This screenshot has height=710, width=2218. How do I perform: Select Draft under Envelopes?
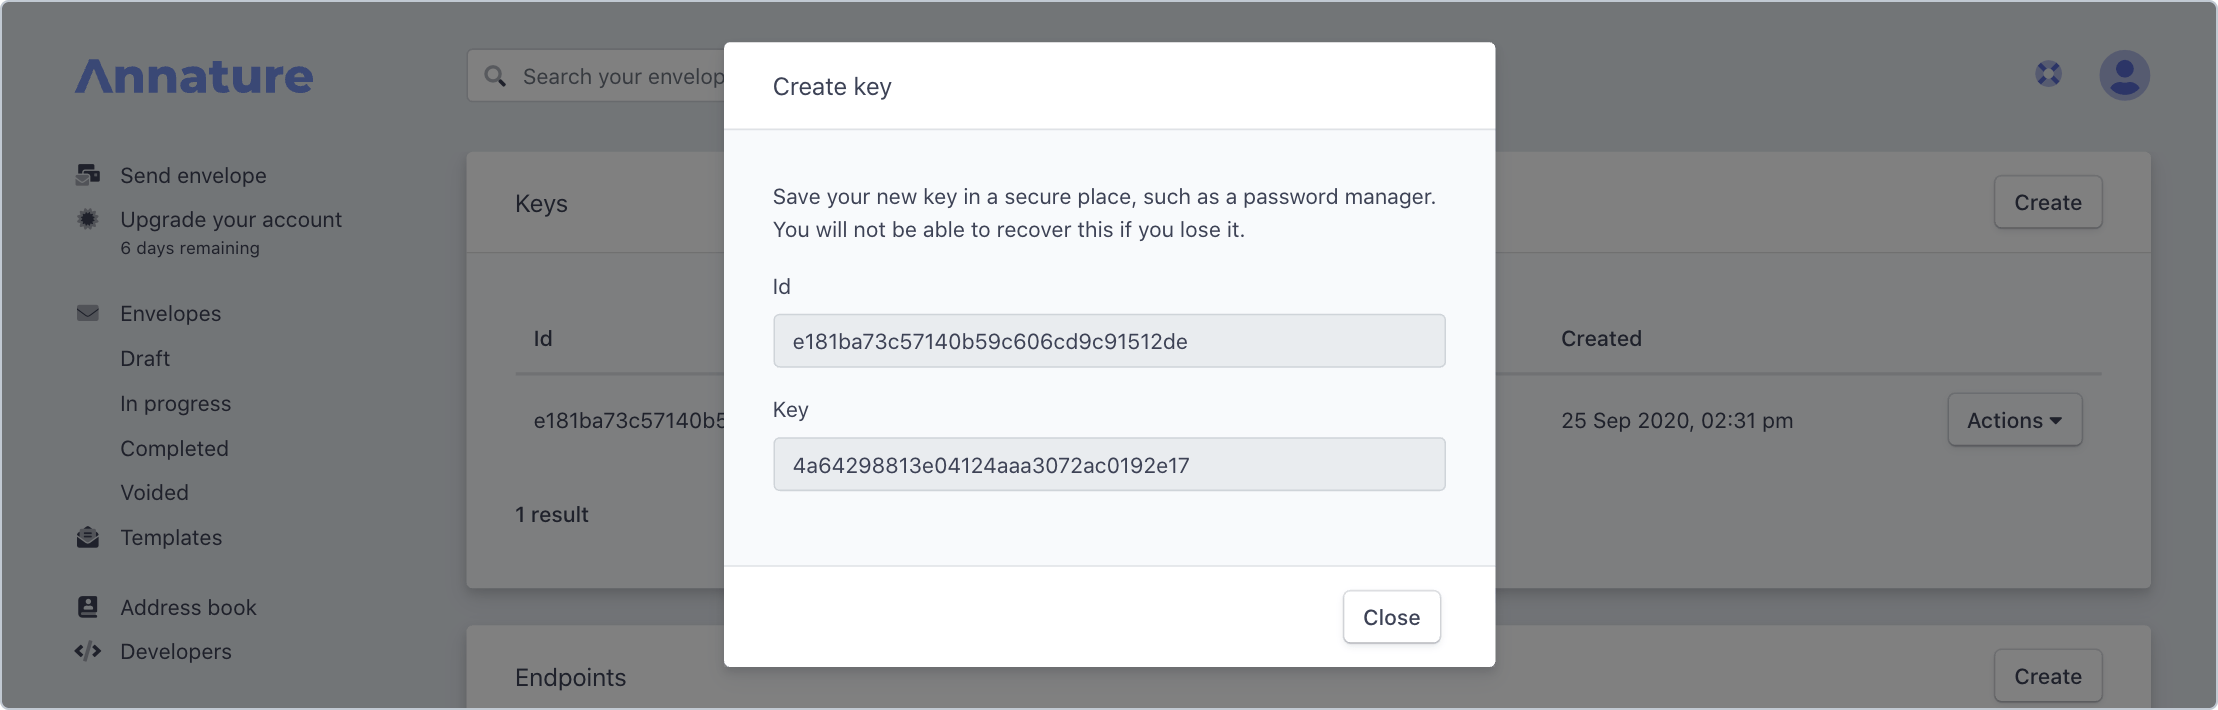click(145, 358)
